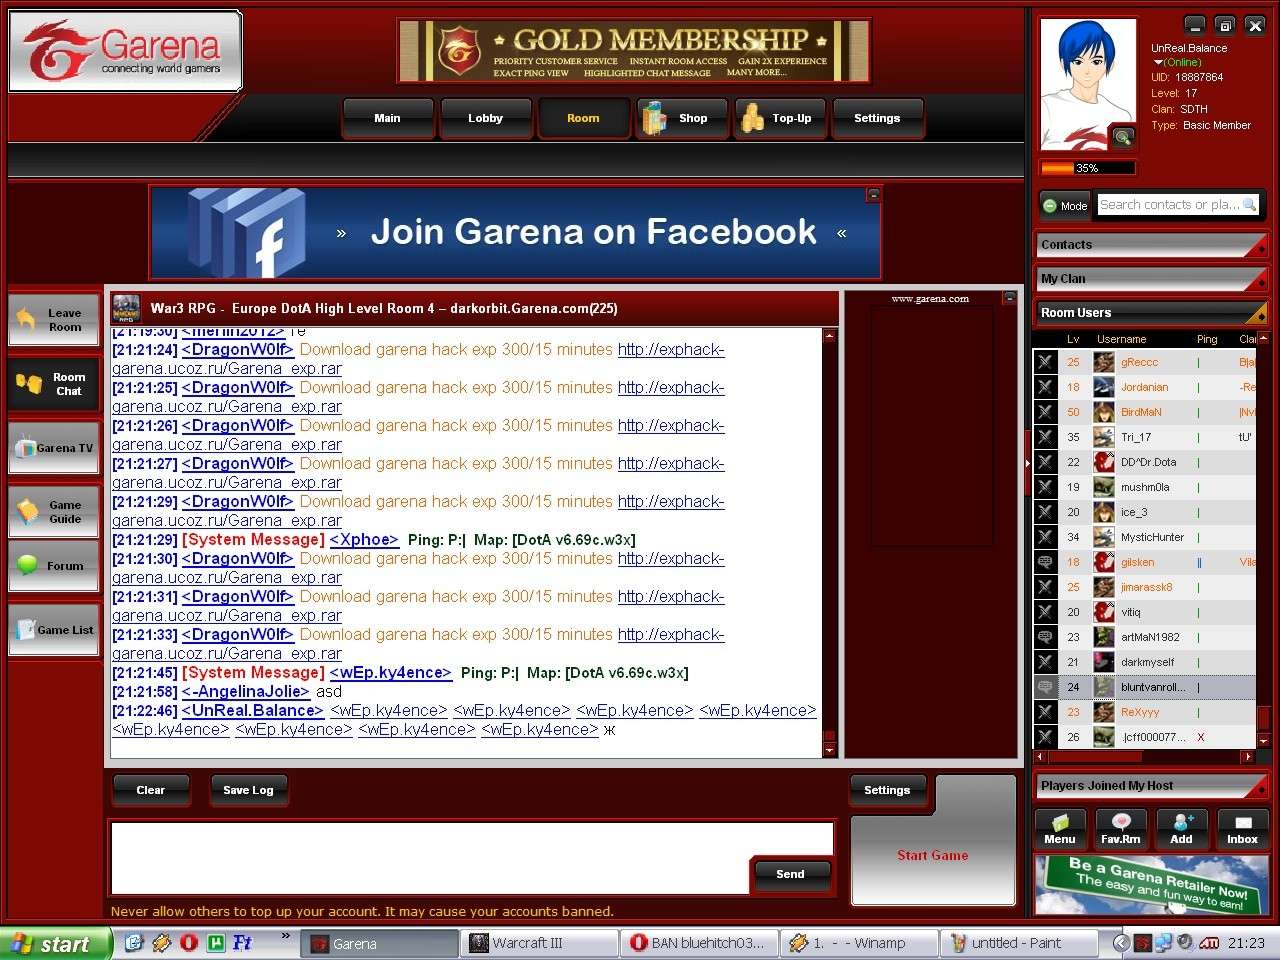Click BirdMaN's avatar in the user list

click(x=1104, y=412)
